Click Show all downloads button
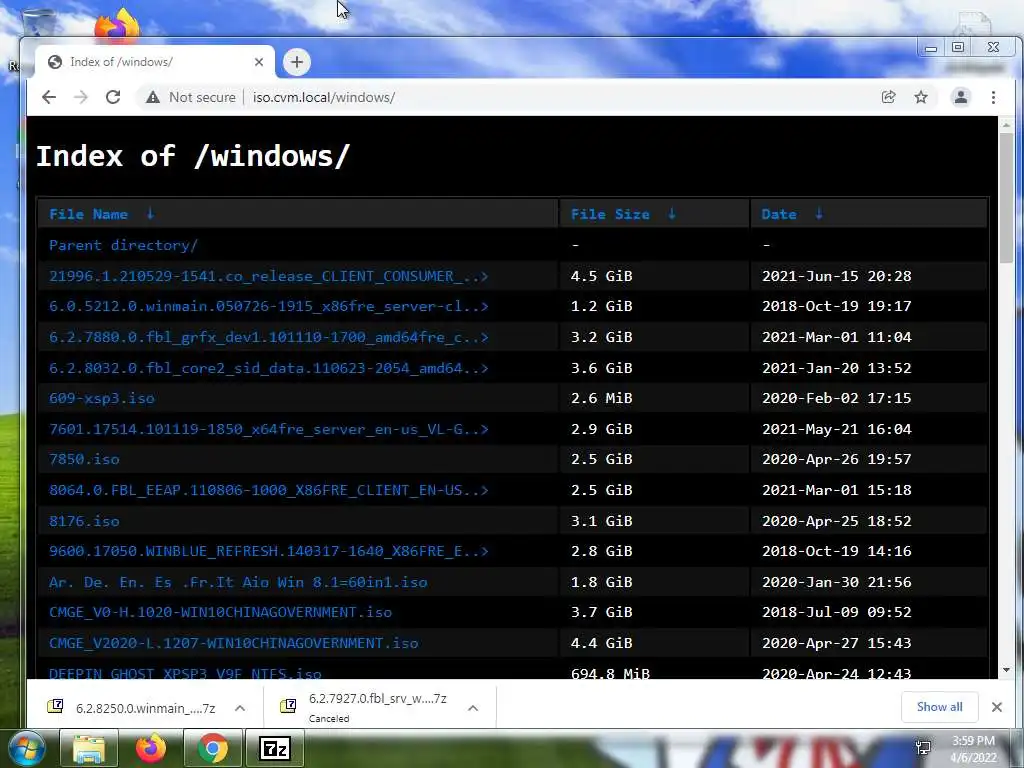1024x768 pixels. coord(939,707)
